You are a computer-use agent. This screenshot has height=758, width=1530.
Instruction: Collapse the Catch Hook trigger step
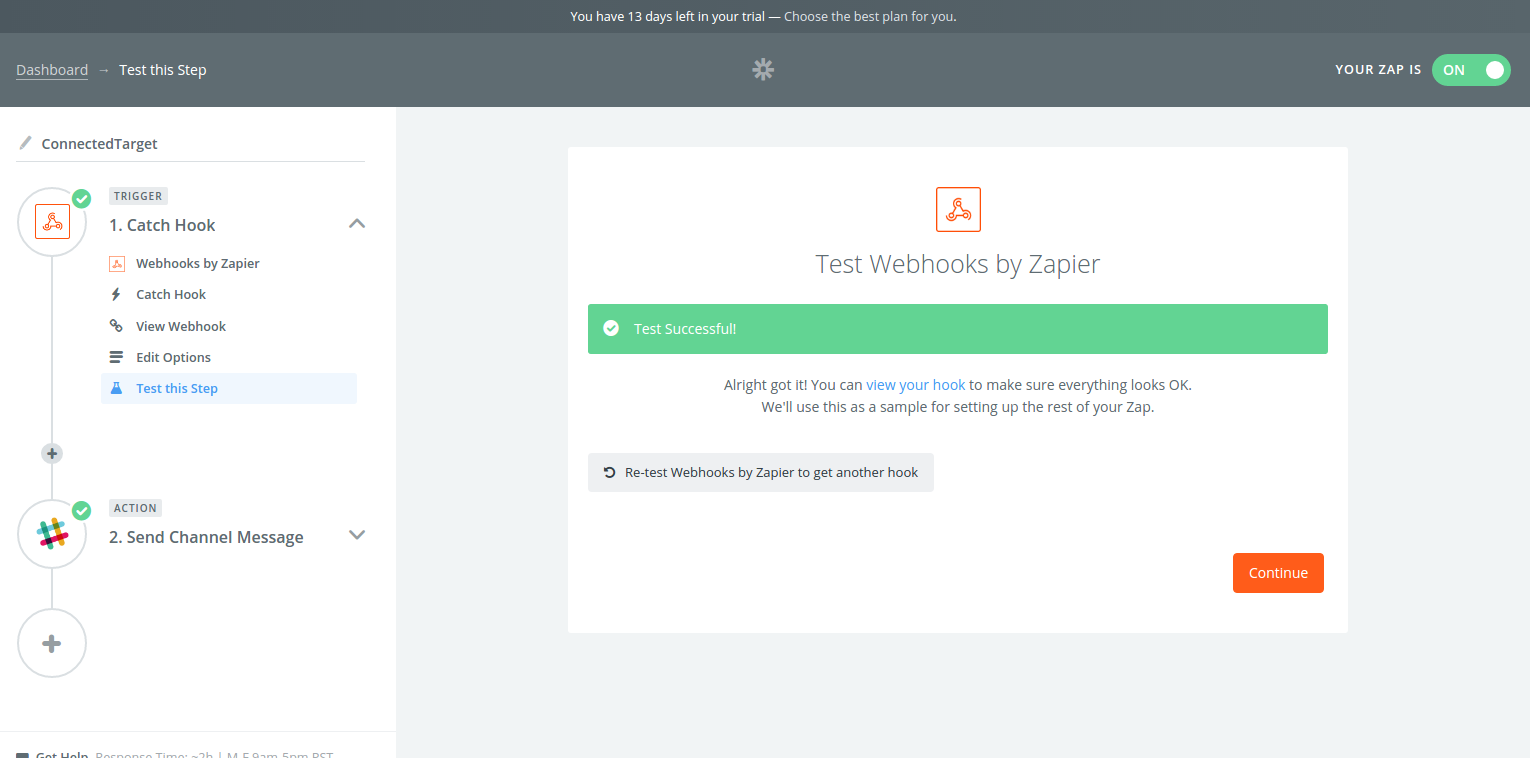click(x=357, y=224)
